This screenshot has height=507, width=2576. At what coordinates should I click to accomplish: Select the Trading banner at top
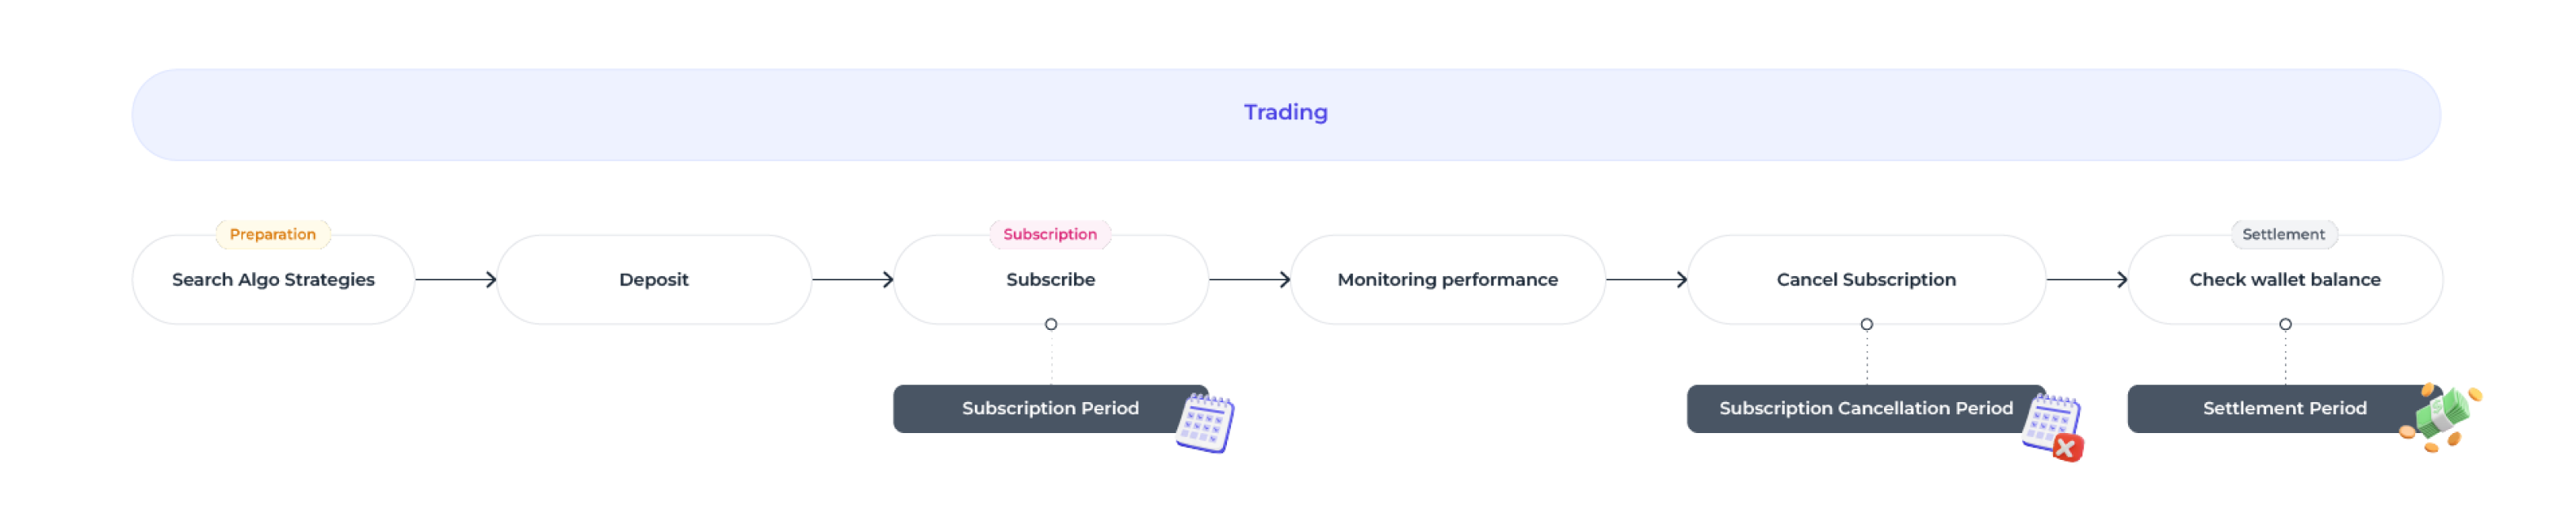(1286, 114)
